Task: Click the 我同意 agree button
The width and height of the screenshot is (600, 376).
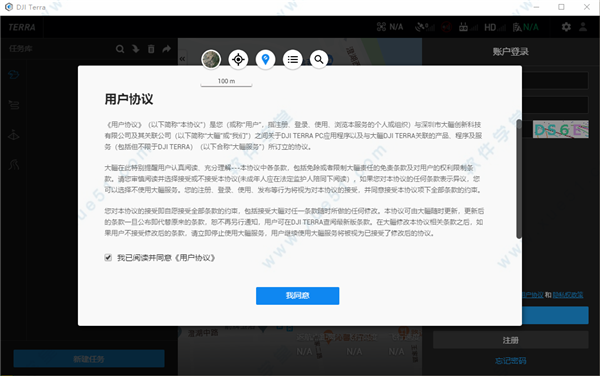Action: pos(297,296)
